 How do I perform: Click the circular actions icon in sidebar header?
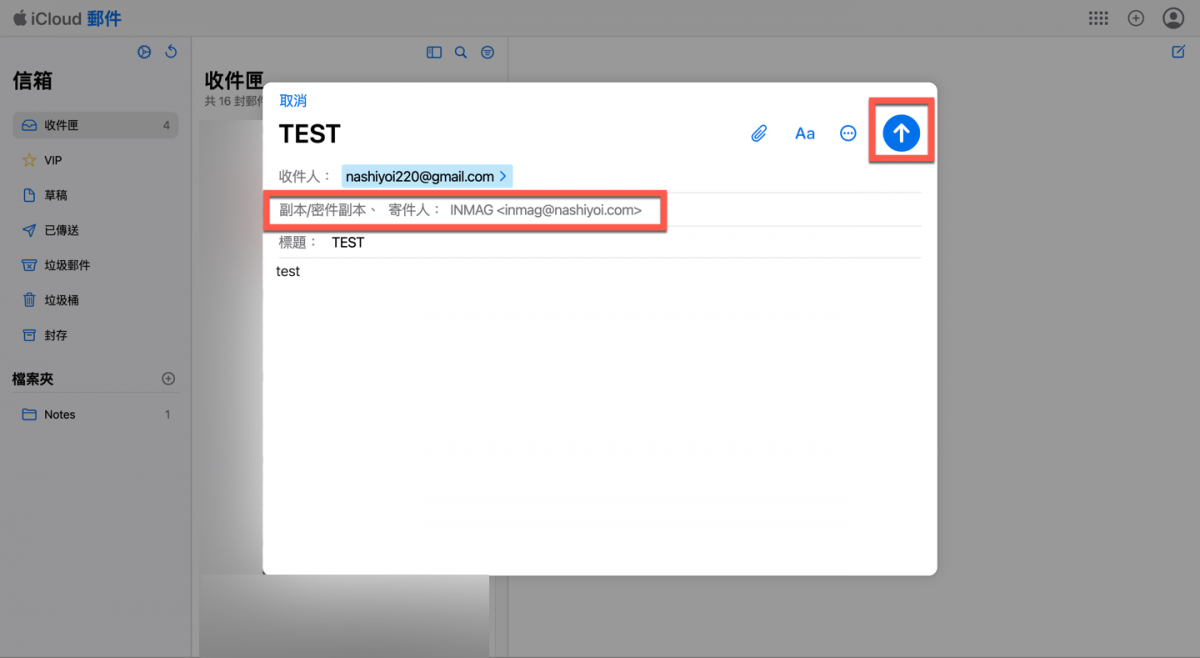[145, 52]
